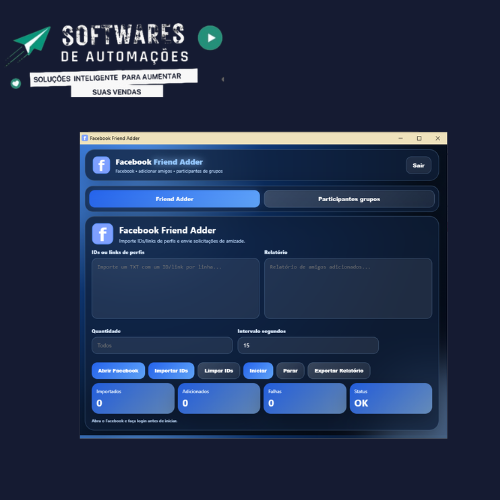Click the 'Importe IDs/links de perfis' subtitle text
Screen dimensions: 500x500
(182, 241)
